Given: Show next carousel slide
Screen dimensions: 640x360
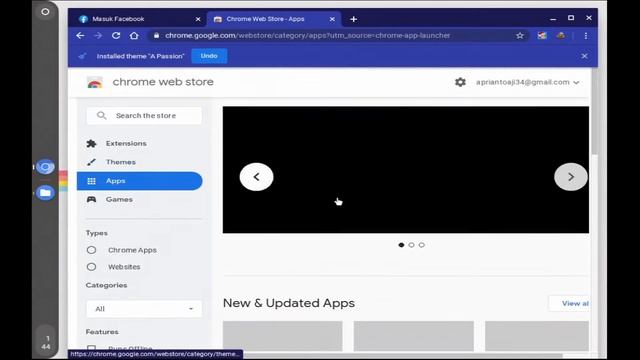Looking at the screenshot, I should (x=571, y=177).
